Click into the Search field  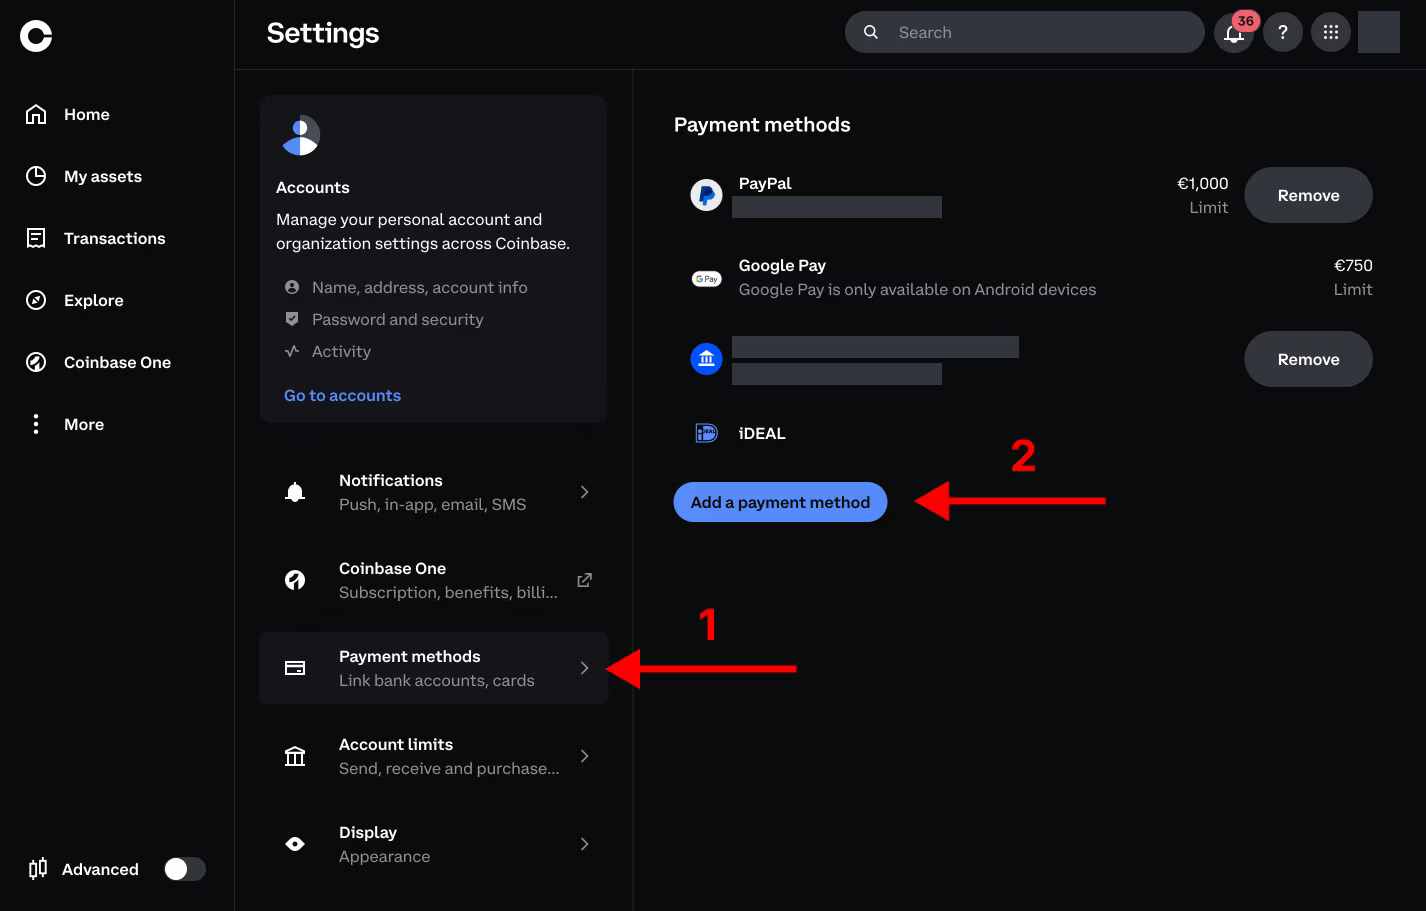(1024, 32)
